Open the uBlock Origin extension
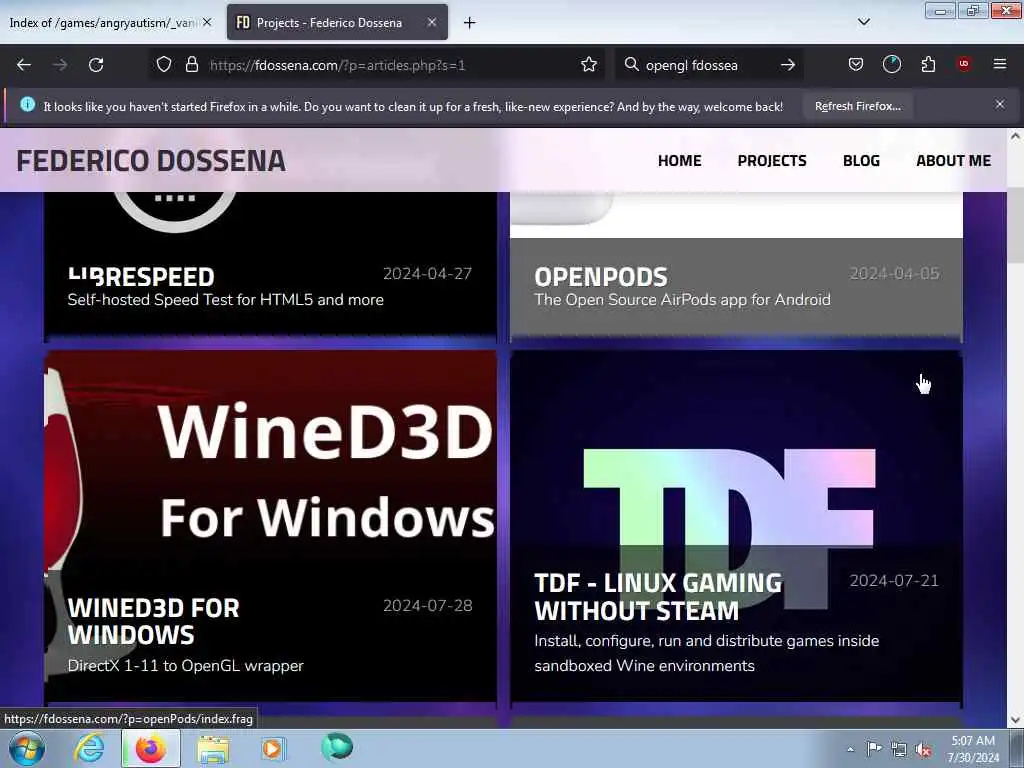This screenshot has width=1024, height=768. (964, 64)
